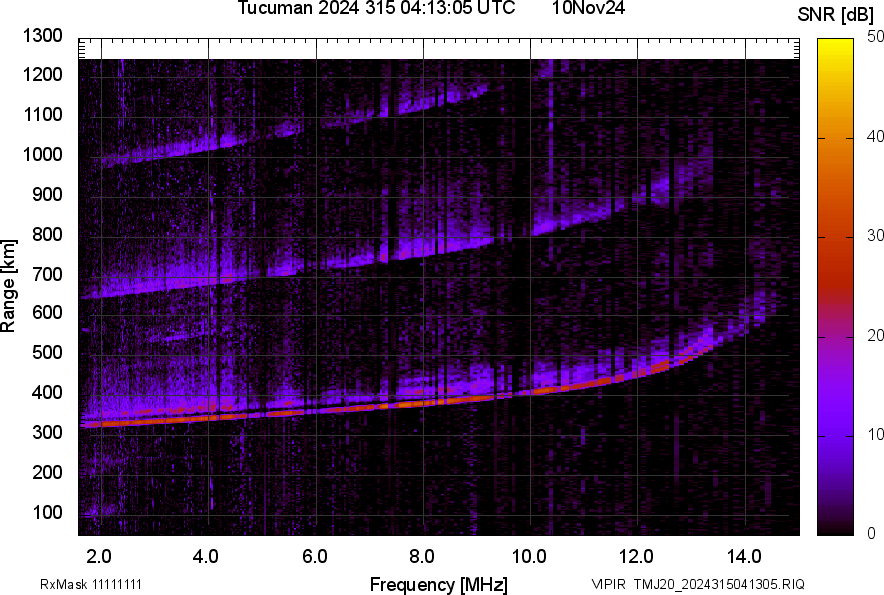This screenshot has height=595, width=884.
Task: Click the 'Range [km]' axis label
Action: pyautogui.click(x=8, y=286)
